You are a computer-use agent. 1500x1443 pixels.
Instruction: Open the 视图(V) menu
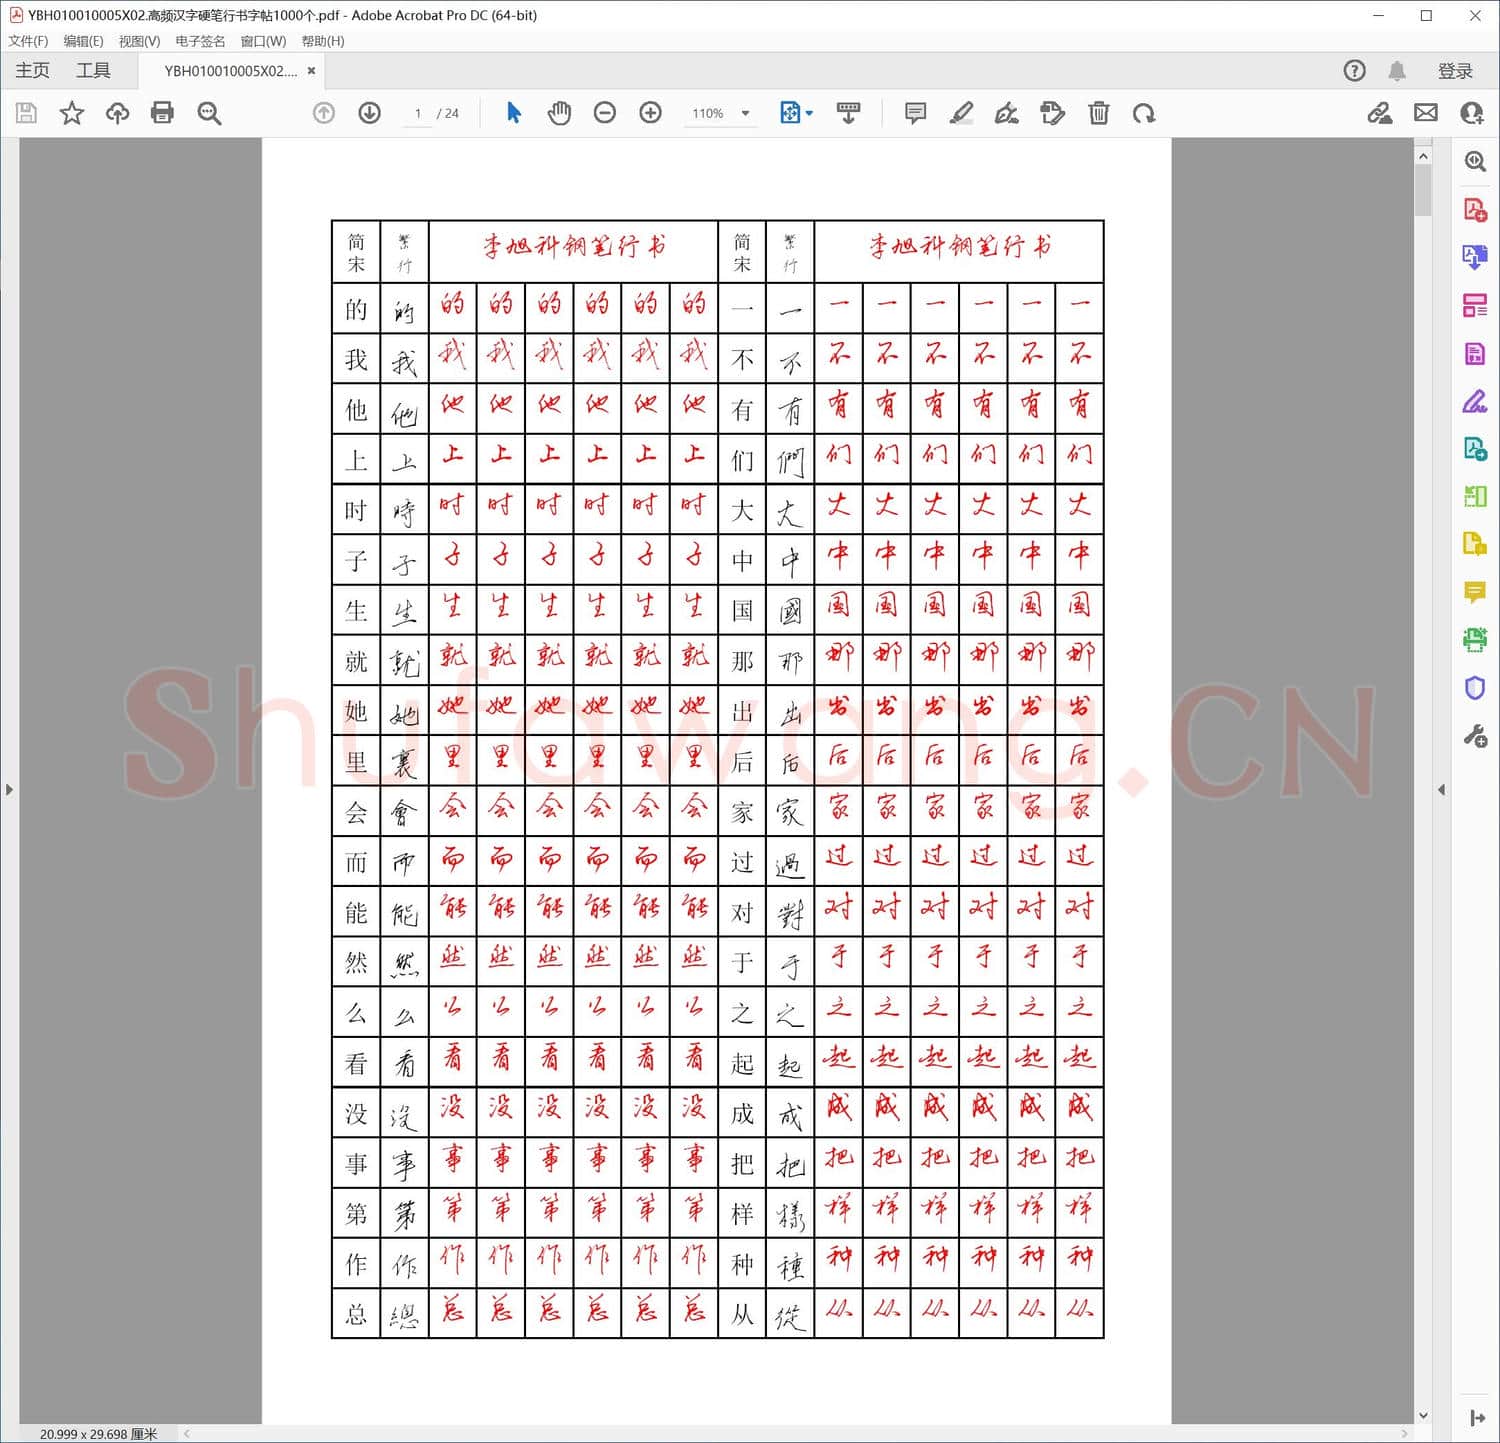(139, 41)
